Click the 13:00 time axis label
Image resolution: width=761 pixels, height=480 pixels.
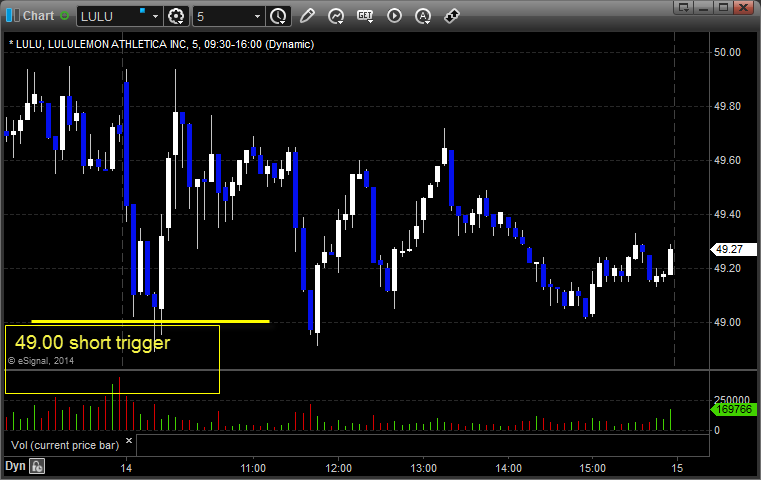click(423, 468)
